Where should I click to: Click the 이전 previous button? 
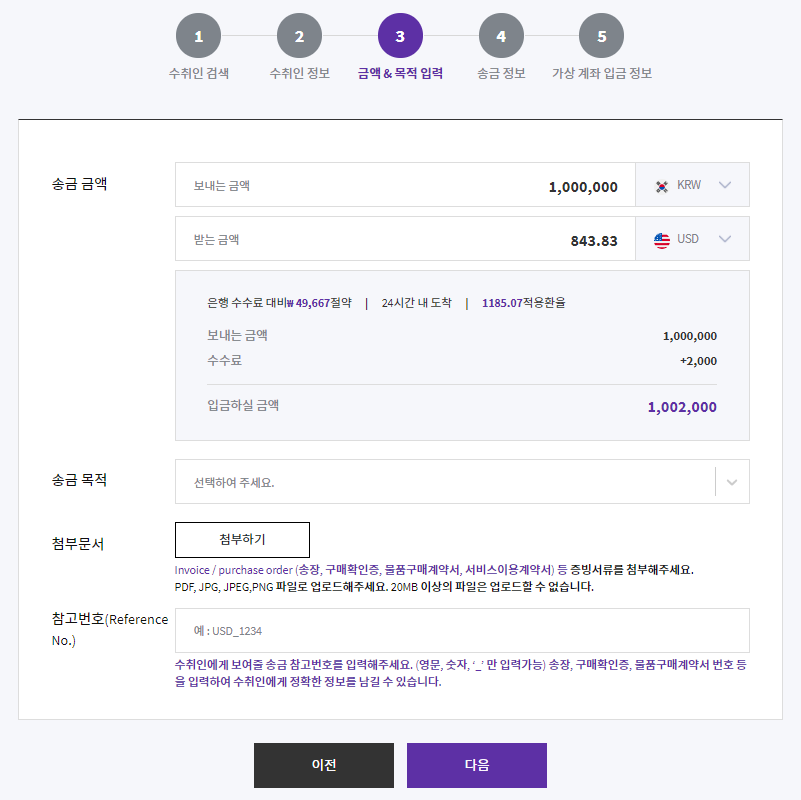pos(324,765)
